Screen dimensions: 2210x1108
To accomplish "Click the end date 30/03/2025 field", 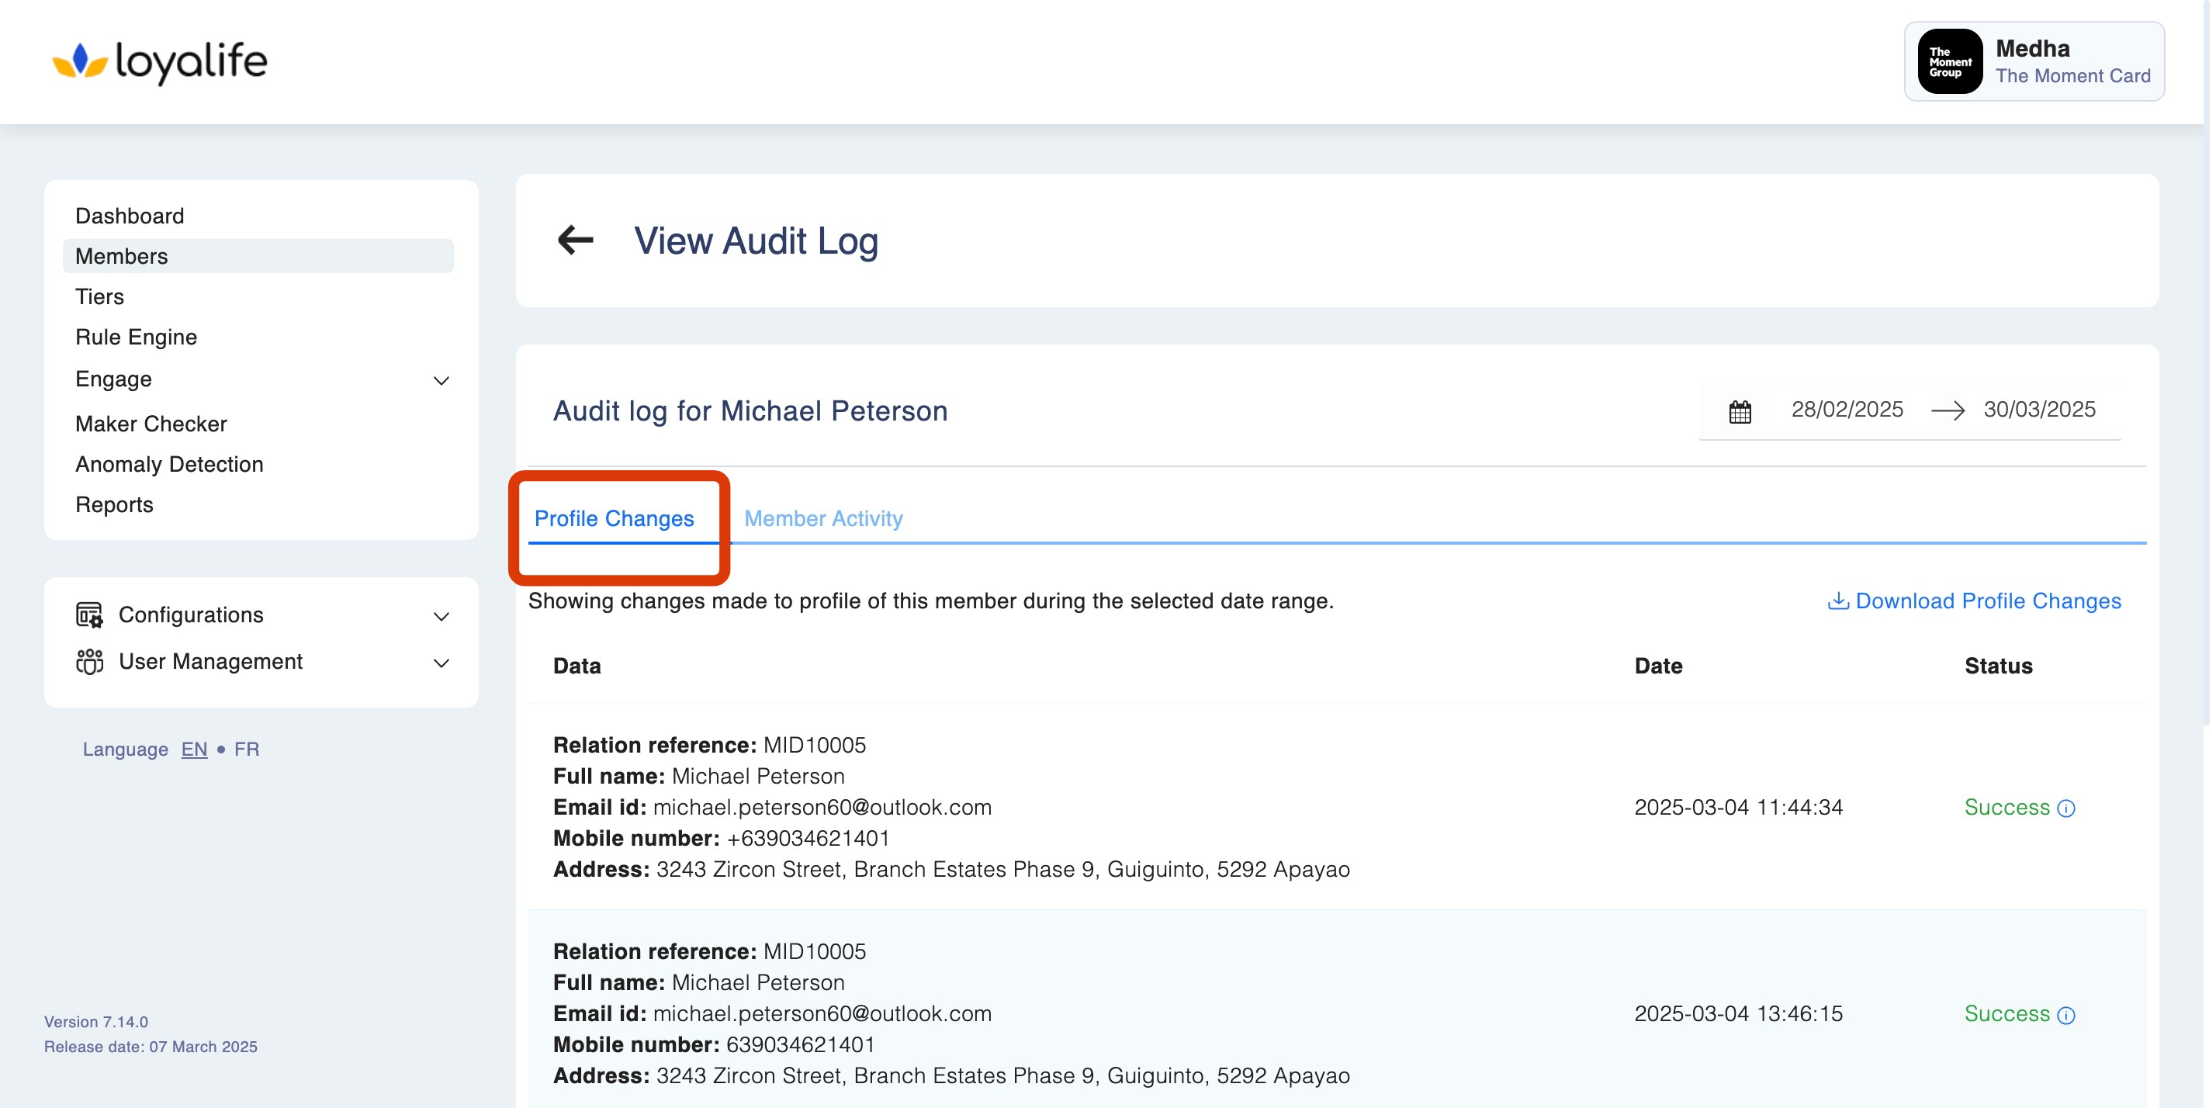I will [x=2039, y=409].
